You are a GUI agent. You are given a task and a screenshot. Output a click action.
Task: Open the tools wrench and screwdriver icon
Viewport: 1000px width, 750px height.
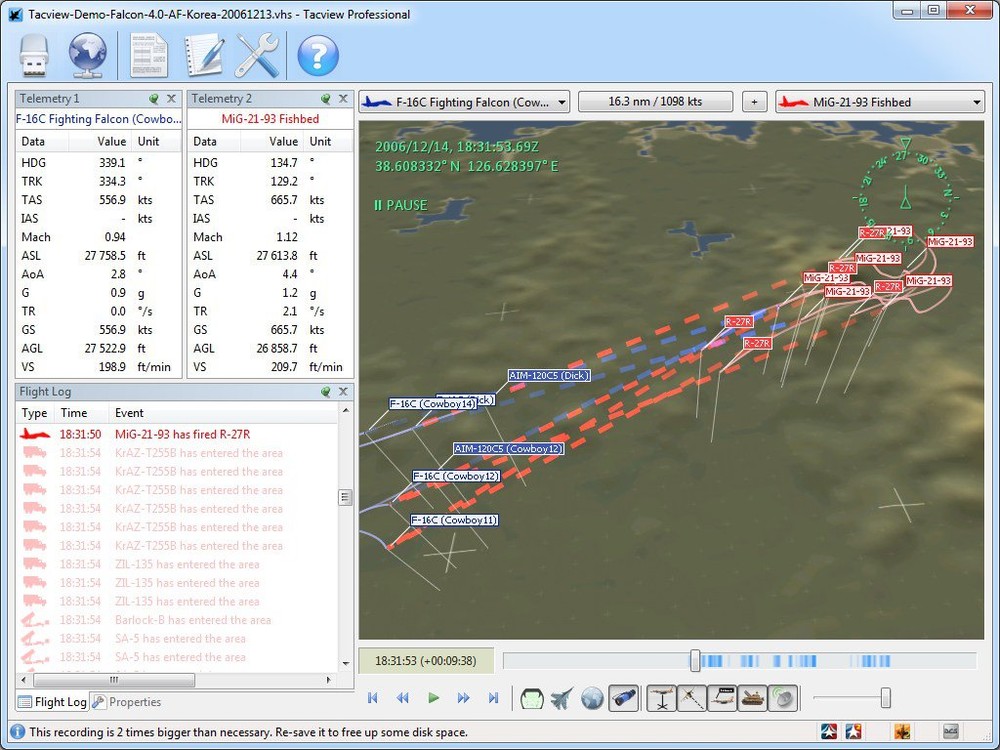click(257, 55)
